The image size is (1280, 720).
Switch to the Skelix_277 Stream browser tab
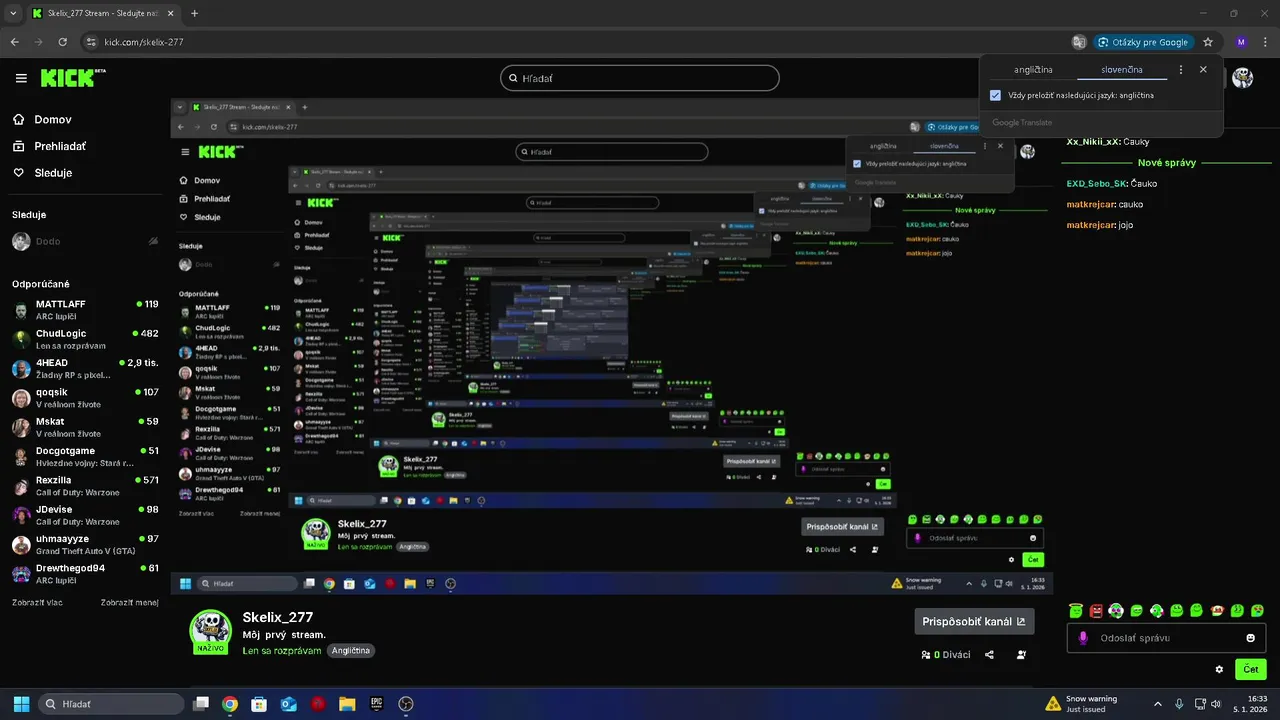pos(103,13)
